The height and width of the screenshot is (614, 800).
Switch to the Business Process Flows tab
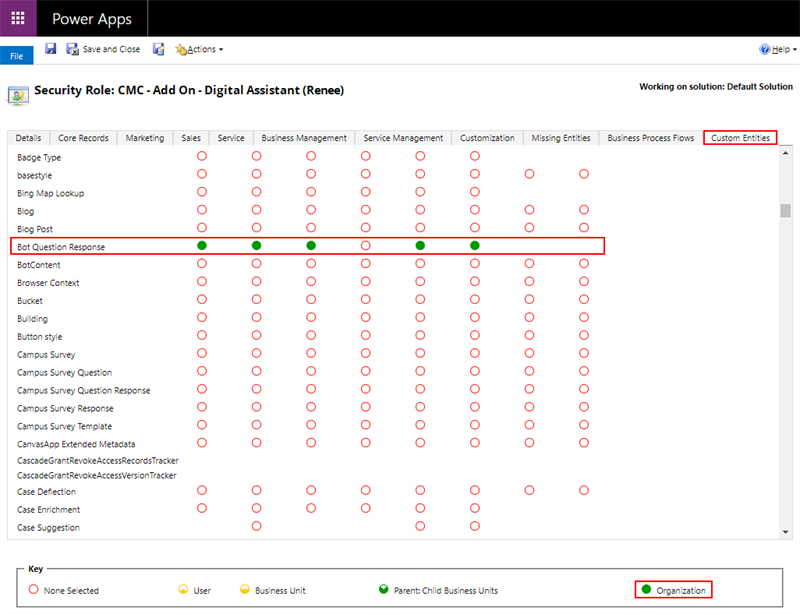click(650, 138)
